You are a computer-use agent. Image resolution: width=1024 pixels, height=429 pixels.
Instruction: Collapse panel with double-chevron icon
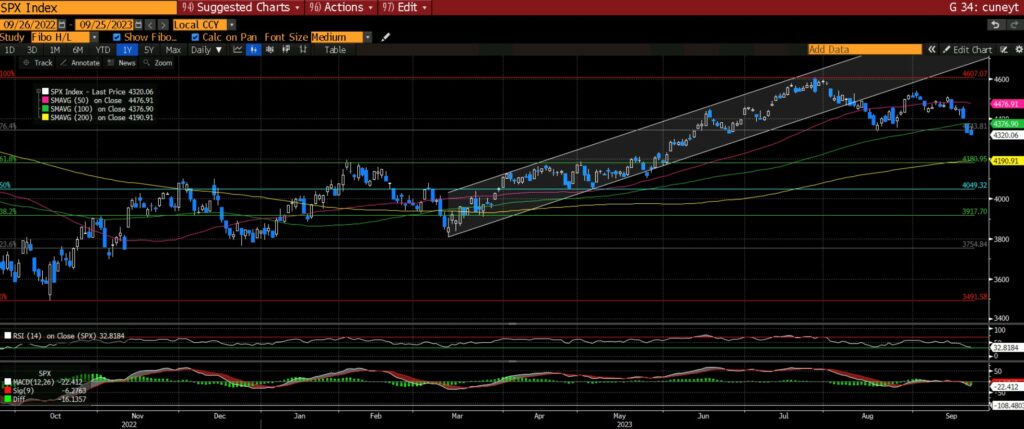(x=933, y=49)
